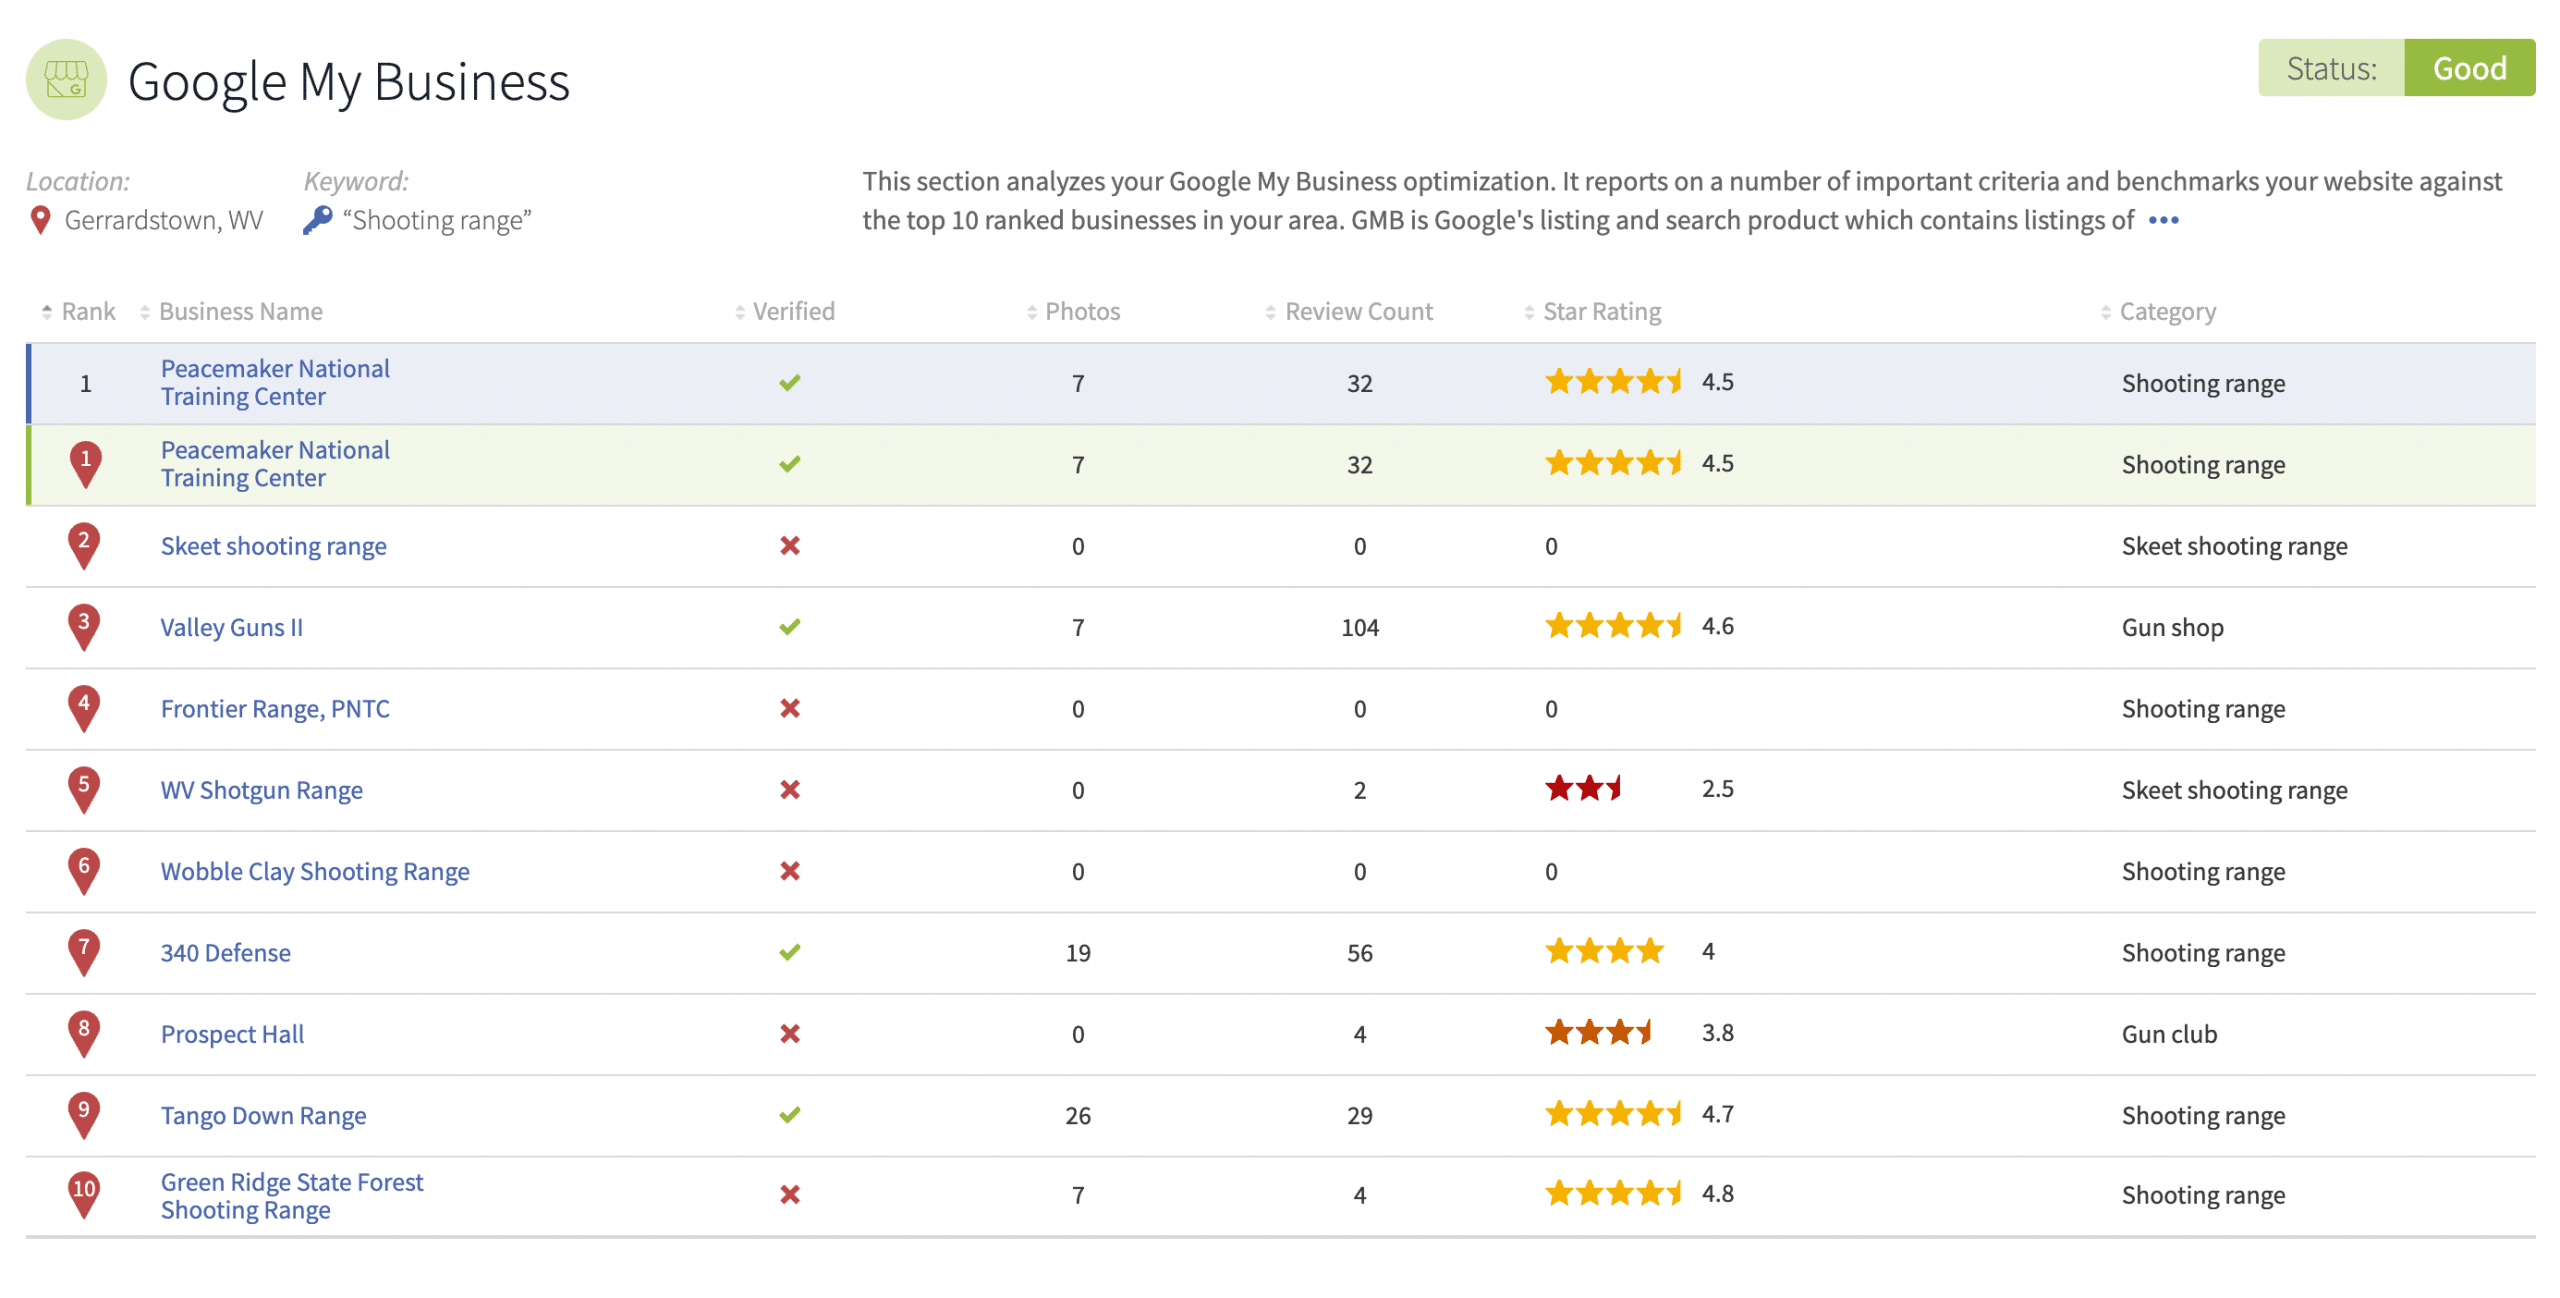Click the photos count 26 for Tango Down Range
2560x1298 pixels.
(1077, 1116)
